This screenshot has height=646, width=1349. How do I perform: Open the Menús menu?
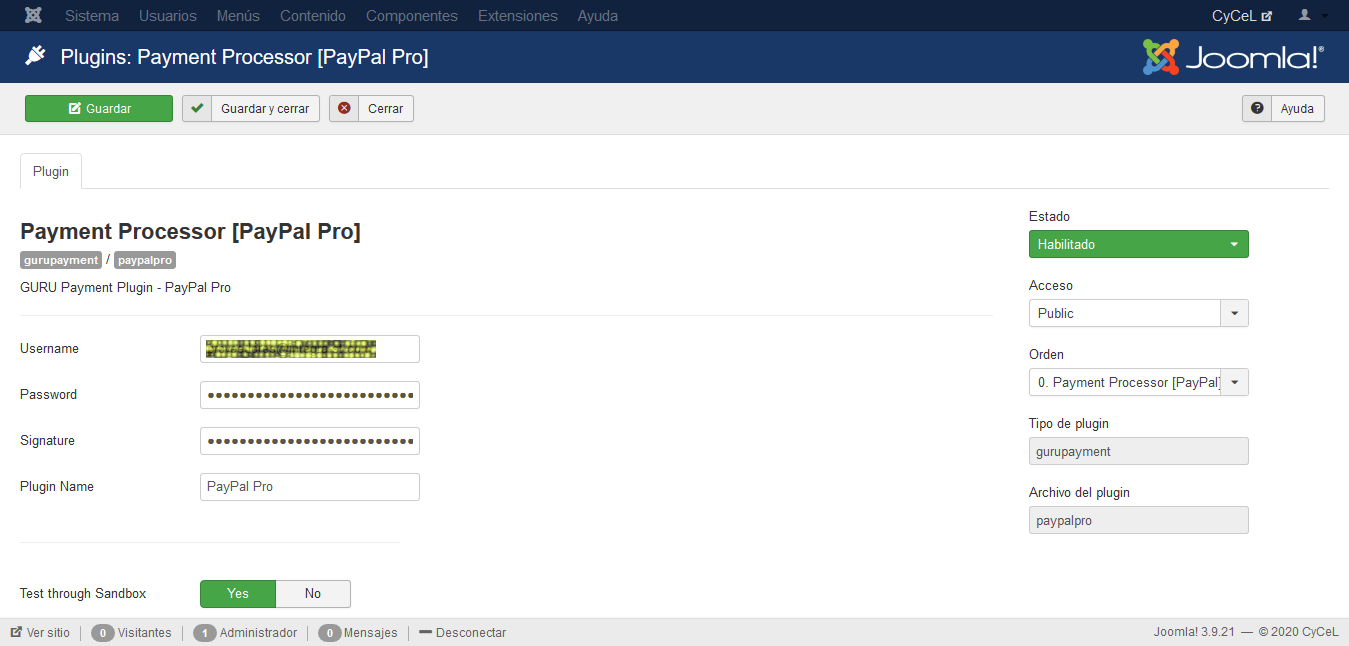point(238,16)
